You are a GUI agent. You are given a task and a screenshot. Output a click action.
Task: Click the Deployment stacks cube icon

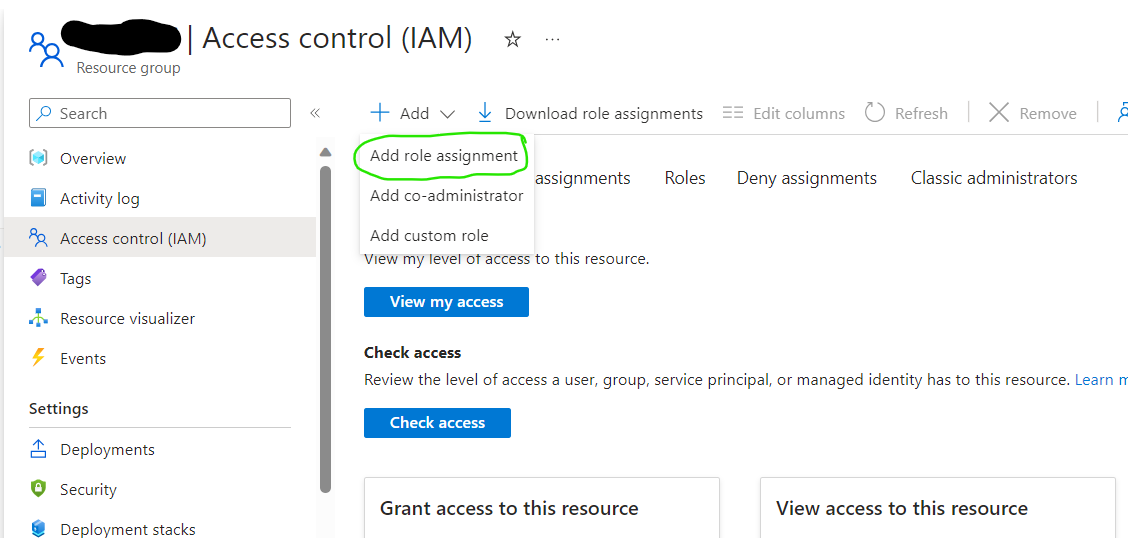[38, 529]
